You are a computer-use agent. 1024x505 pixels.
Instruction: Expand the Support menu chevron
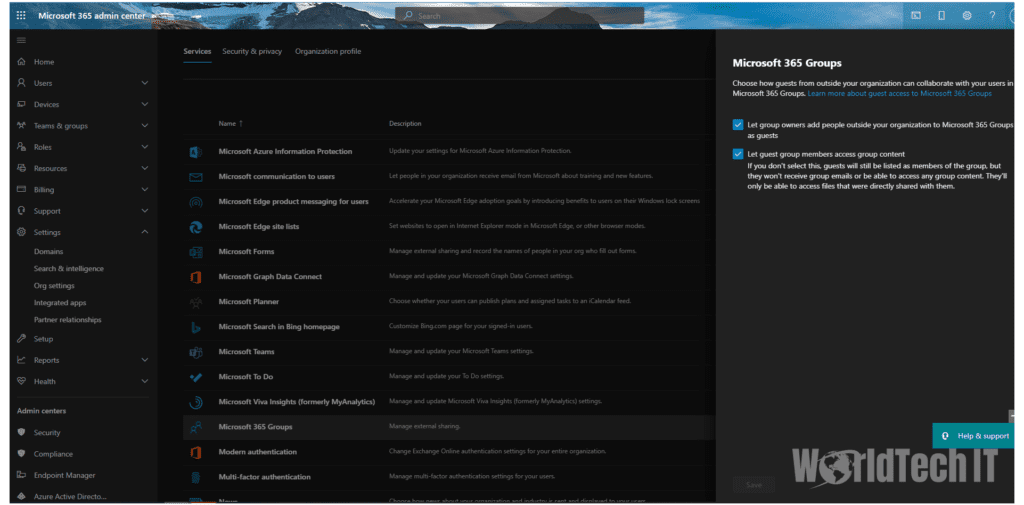(145, 211)
